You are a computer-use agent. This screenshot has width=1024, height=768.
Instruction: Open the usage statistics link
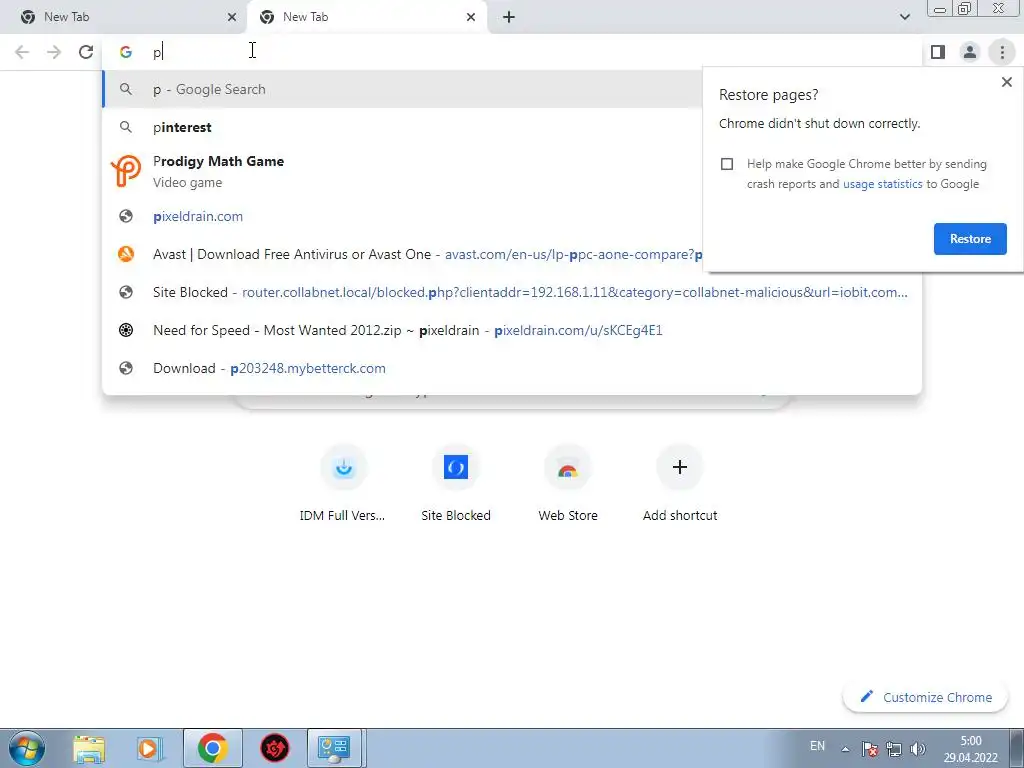(x=882, y=184)
